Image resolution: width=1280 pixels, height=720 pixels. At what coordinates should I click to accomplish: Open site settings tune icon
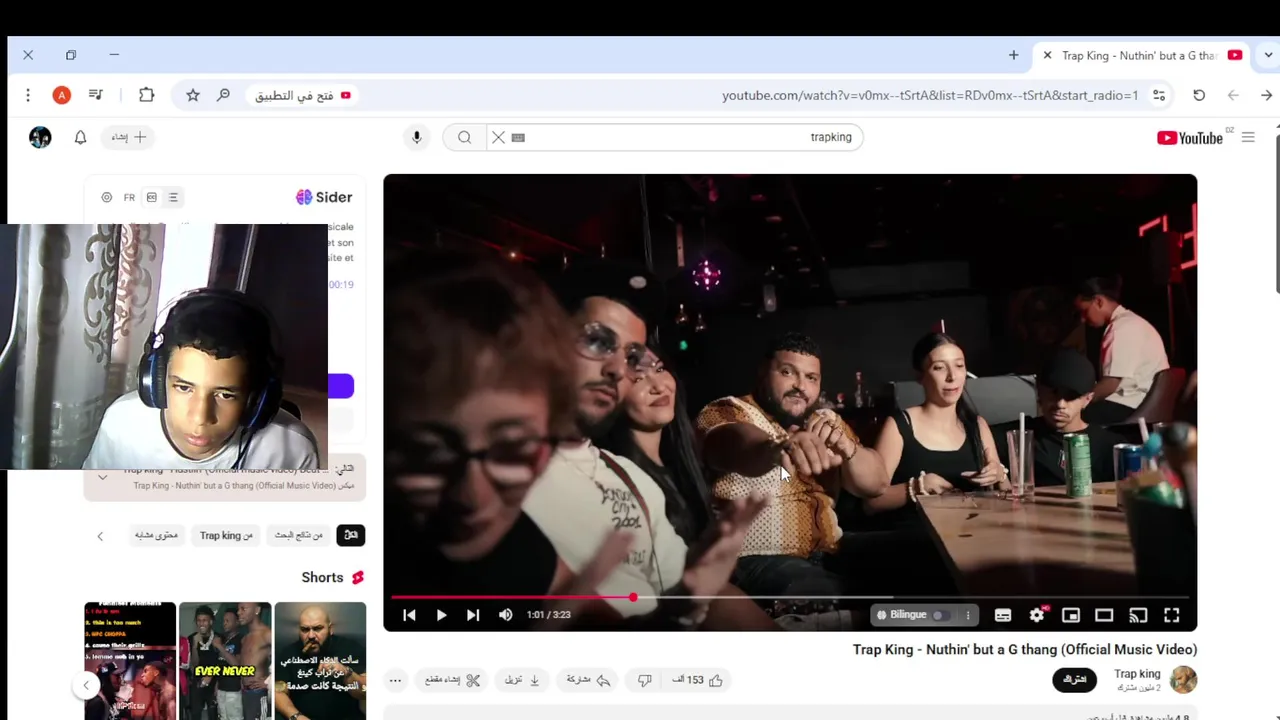point(1159,95)
